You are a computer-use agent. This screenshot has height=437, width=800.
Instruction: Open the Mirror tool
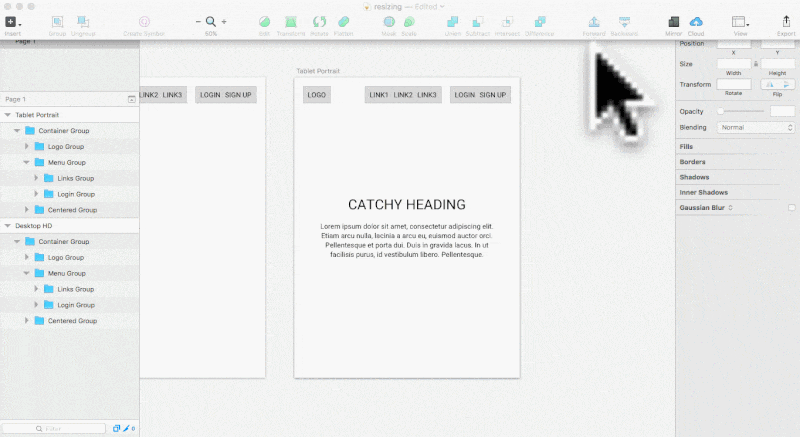click(673, 22)
